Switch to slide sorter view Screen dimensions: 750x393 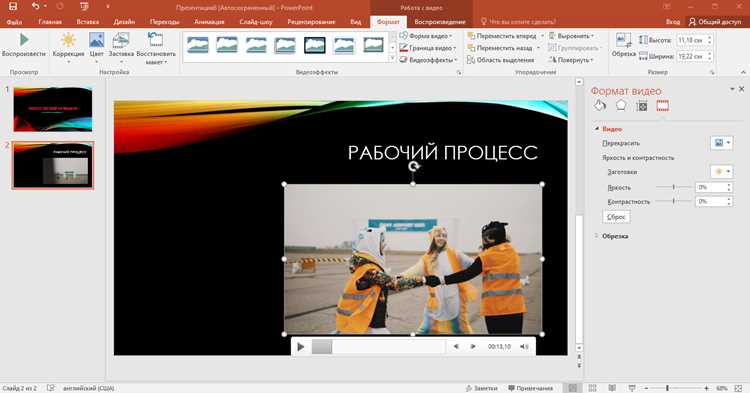(x=593, y=388)
